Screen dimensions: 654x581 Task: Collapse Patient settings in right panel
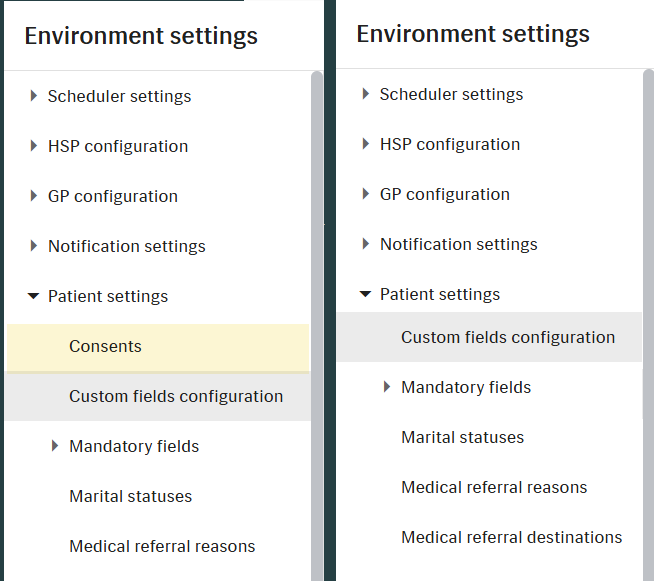(x=365, y=294)
